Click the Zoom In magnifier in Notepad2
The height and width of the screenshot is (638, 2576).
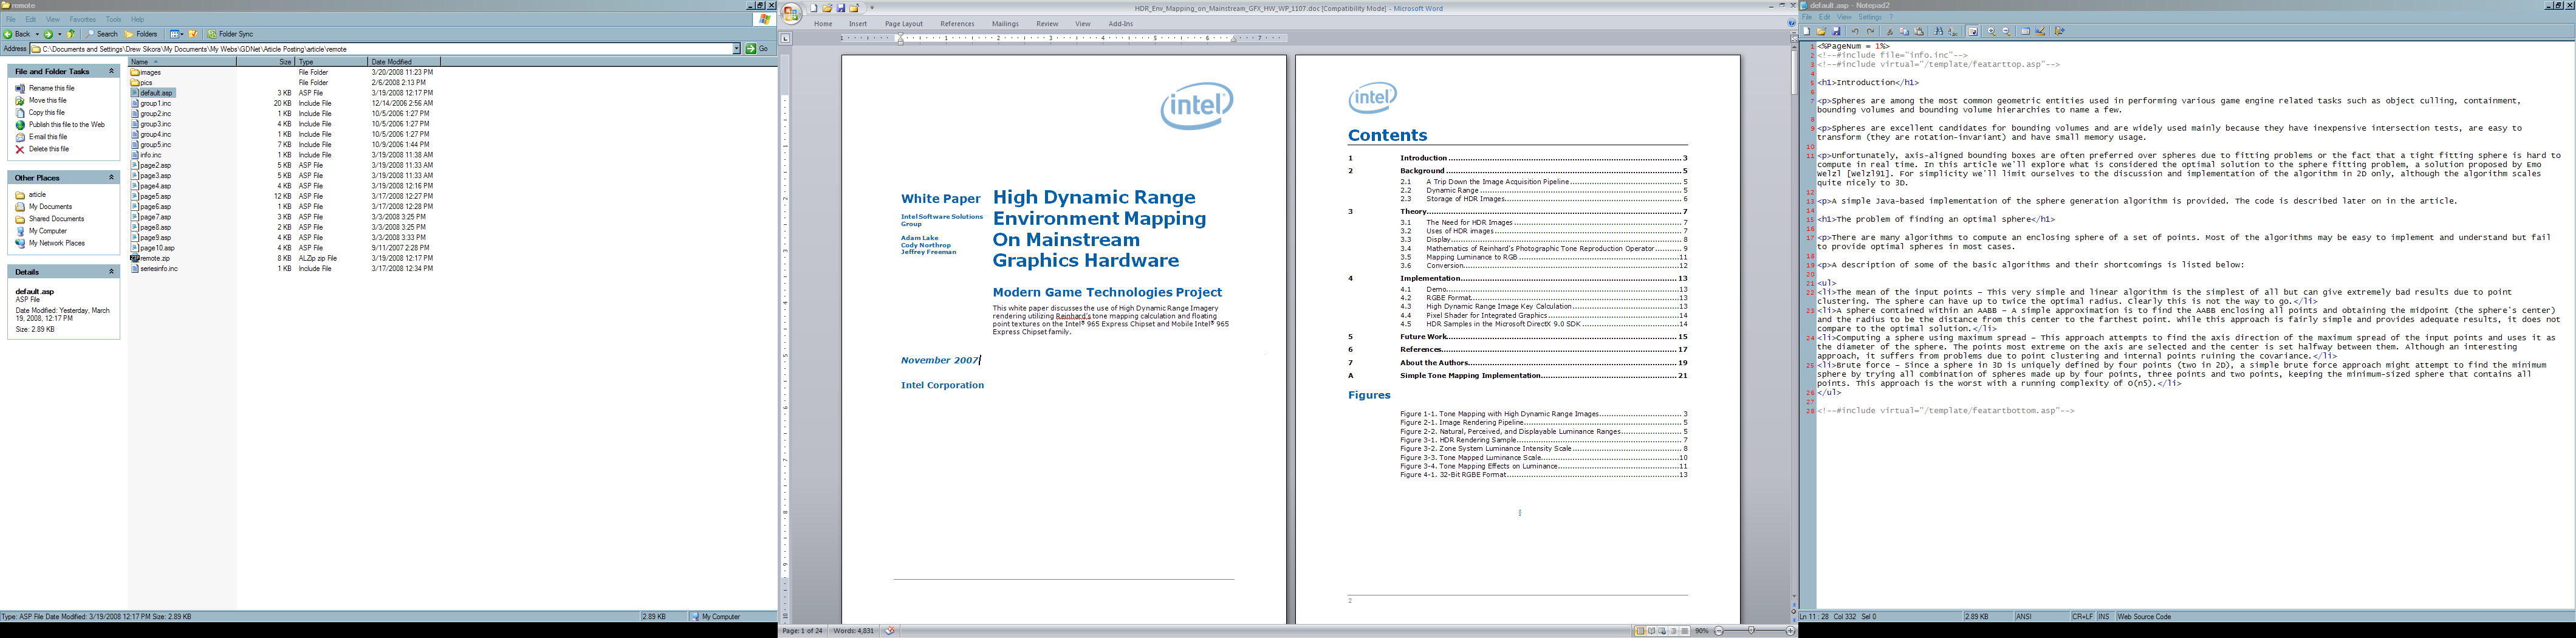coord(1992,32)
